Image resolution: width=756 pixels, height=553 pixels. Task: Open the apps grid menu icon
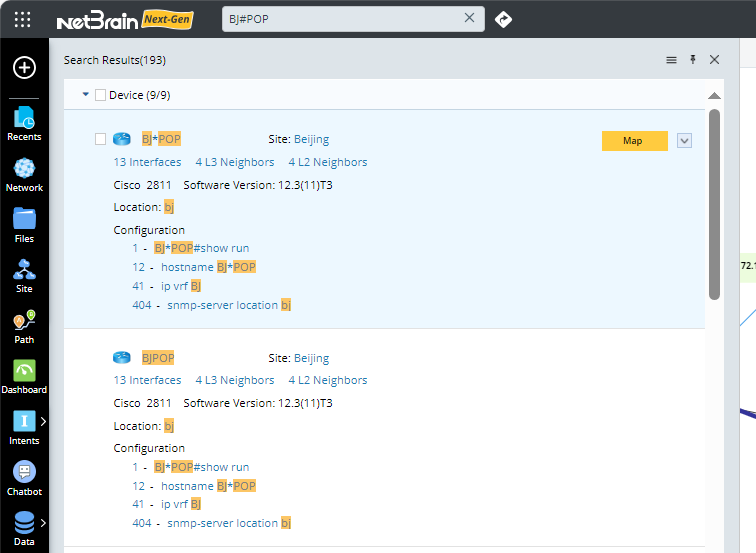pos(23,19)
